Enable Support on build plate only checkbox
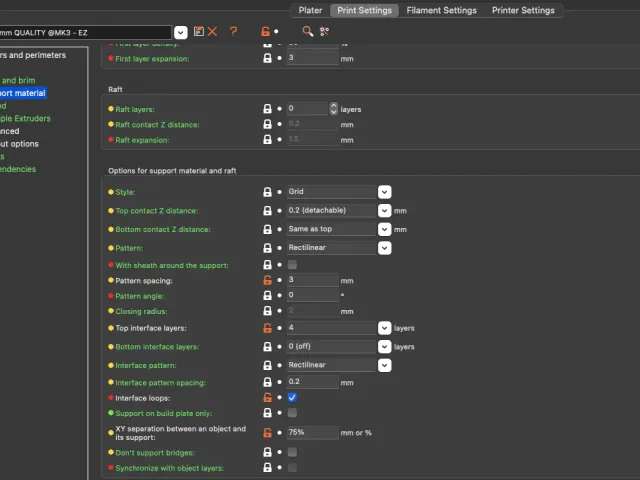This screenshot has height=480, width=640. 292,413
